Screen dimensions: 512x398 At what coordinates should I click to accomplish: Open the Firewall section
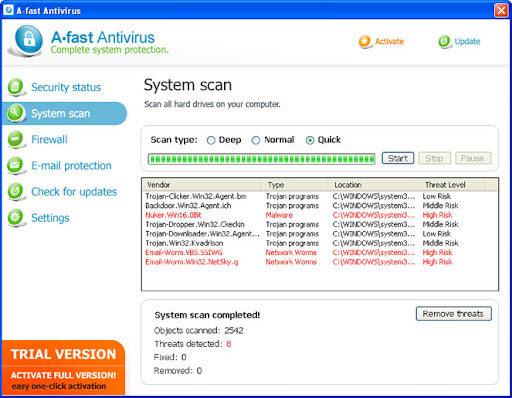pyautogui.click(x=49, y=139)
